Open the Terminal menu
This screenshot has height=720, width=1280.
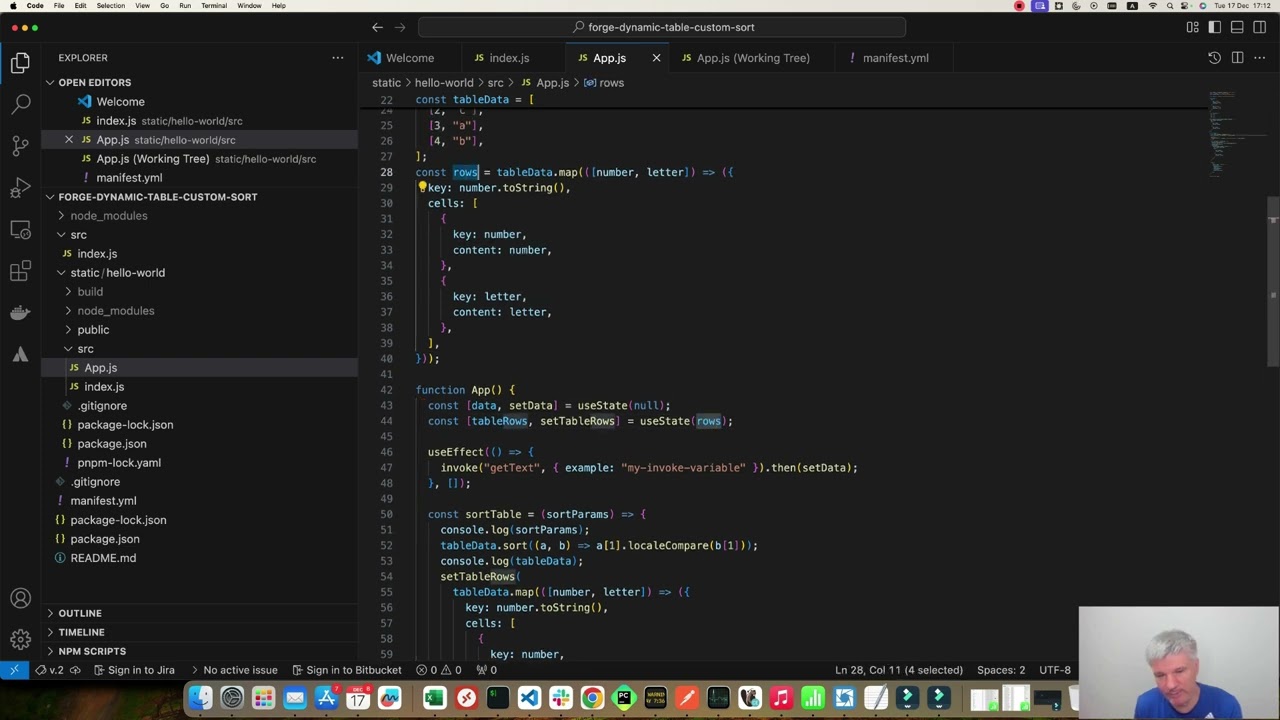point(214,6)
